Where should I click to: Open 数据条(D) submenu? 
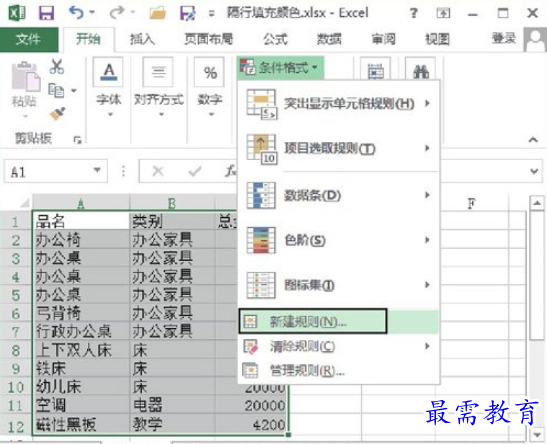click(x=339, y=195)
